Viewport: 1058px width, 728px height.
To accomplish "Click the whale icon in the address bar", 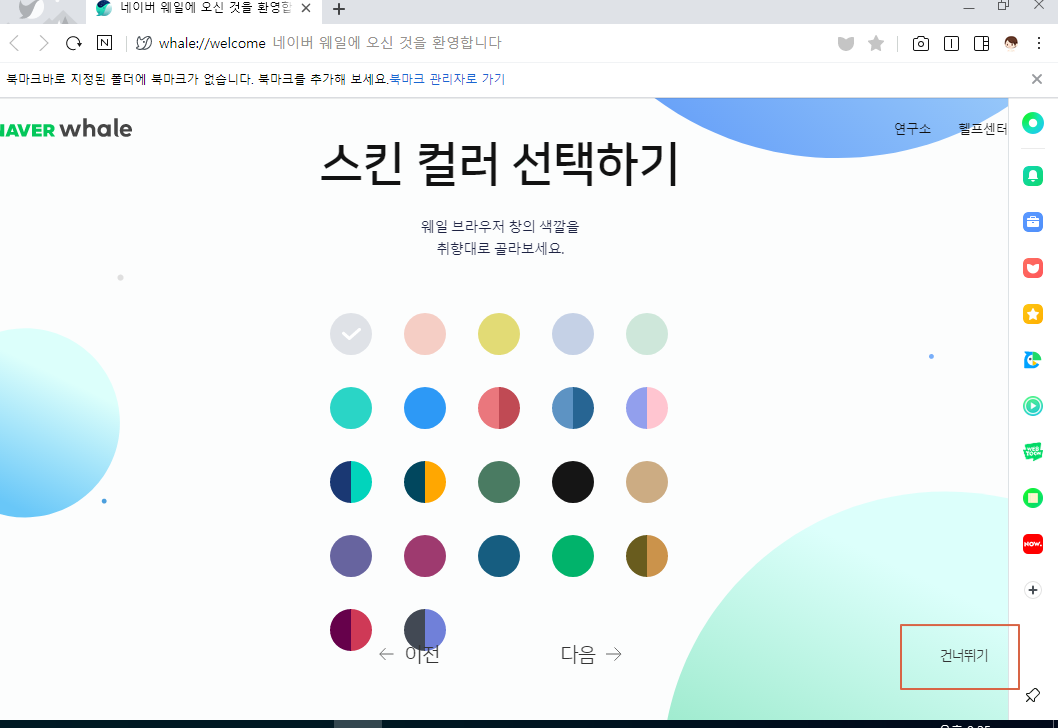I will point(144,43).
